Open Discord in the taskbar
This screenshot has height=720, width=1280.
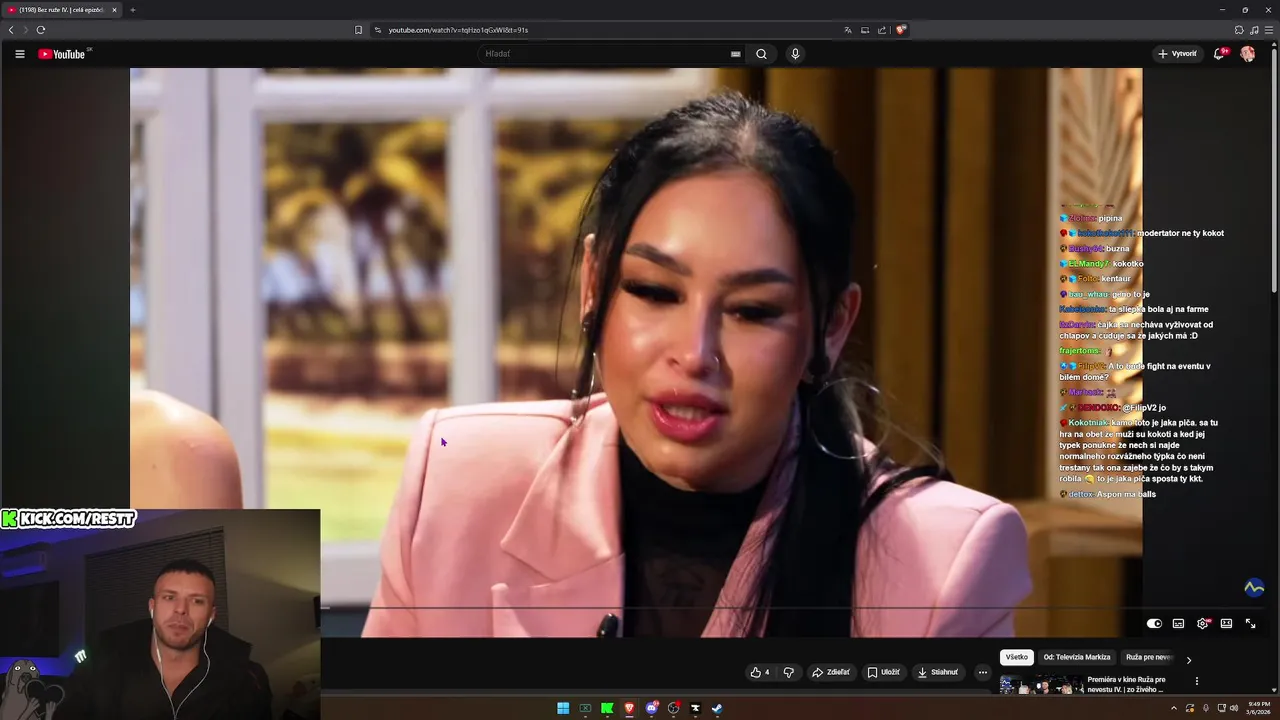coord(652,708)
